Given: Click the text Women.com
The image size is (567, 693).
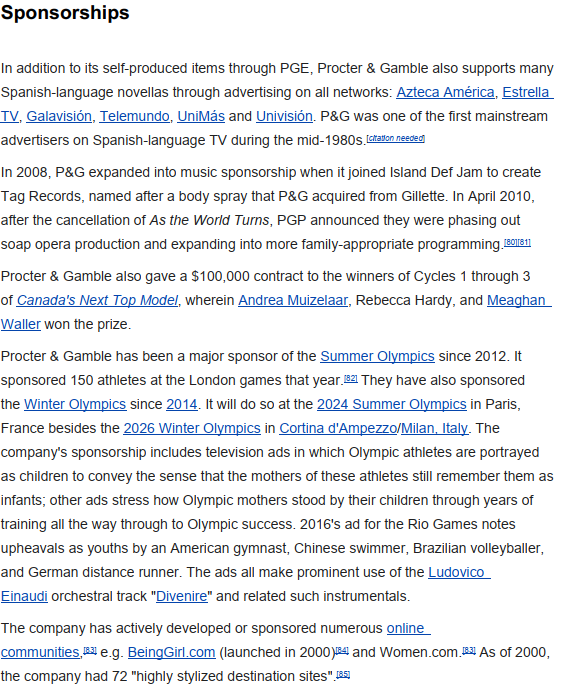Looking at the screenshot, I should [420, 652].
